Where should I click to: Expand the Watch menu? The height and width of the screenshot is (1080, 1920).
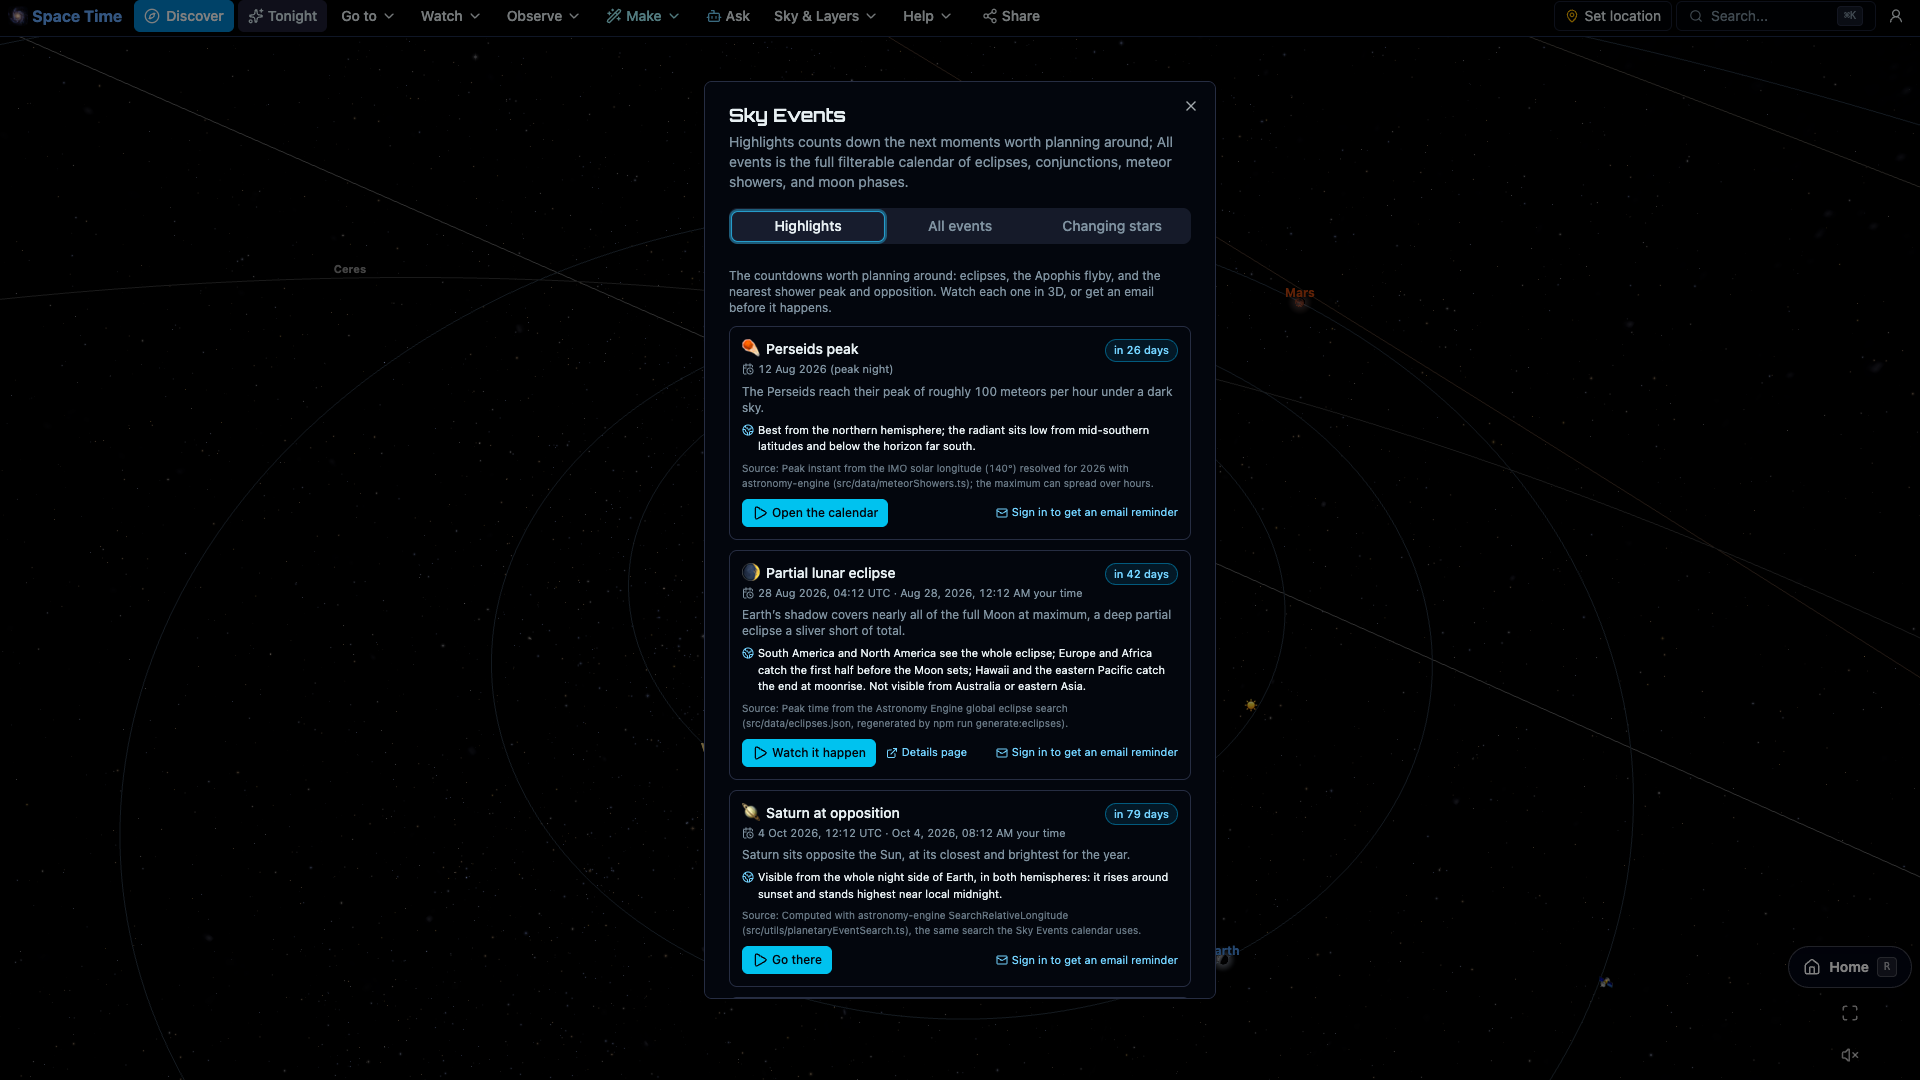point(450,16)
